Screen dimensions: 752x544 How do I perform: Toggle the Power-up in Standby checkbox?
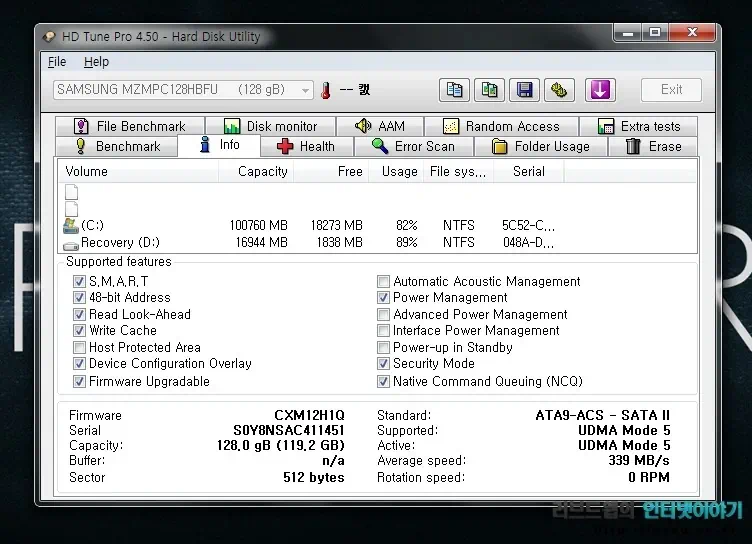(x=383, y=347)
